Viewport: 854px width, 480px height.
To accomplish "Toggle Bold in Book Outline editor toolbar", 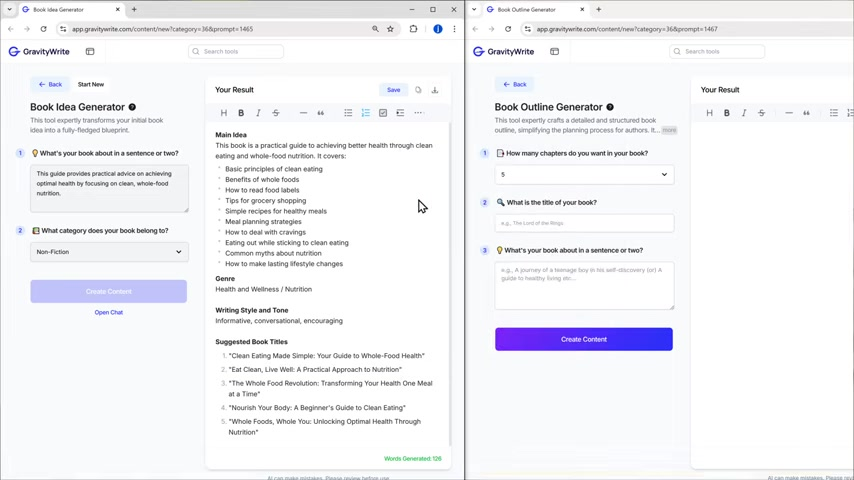I will tap(727, 113).
